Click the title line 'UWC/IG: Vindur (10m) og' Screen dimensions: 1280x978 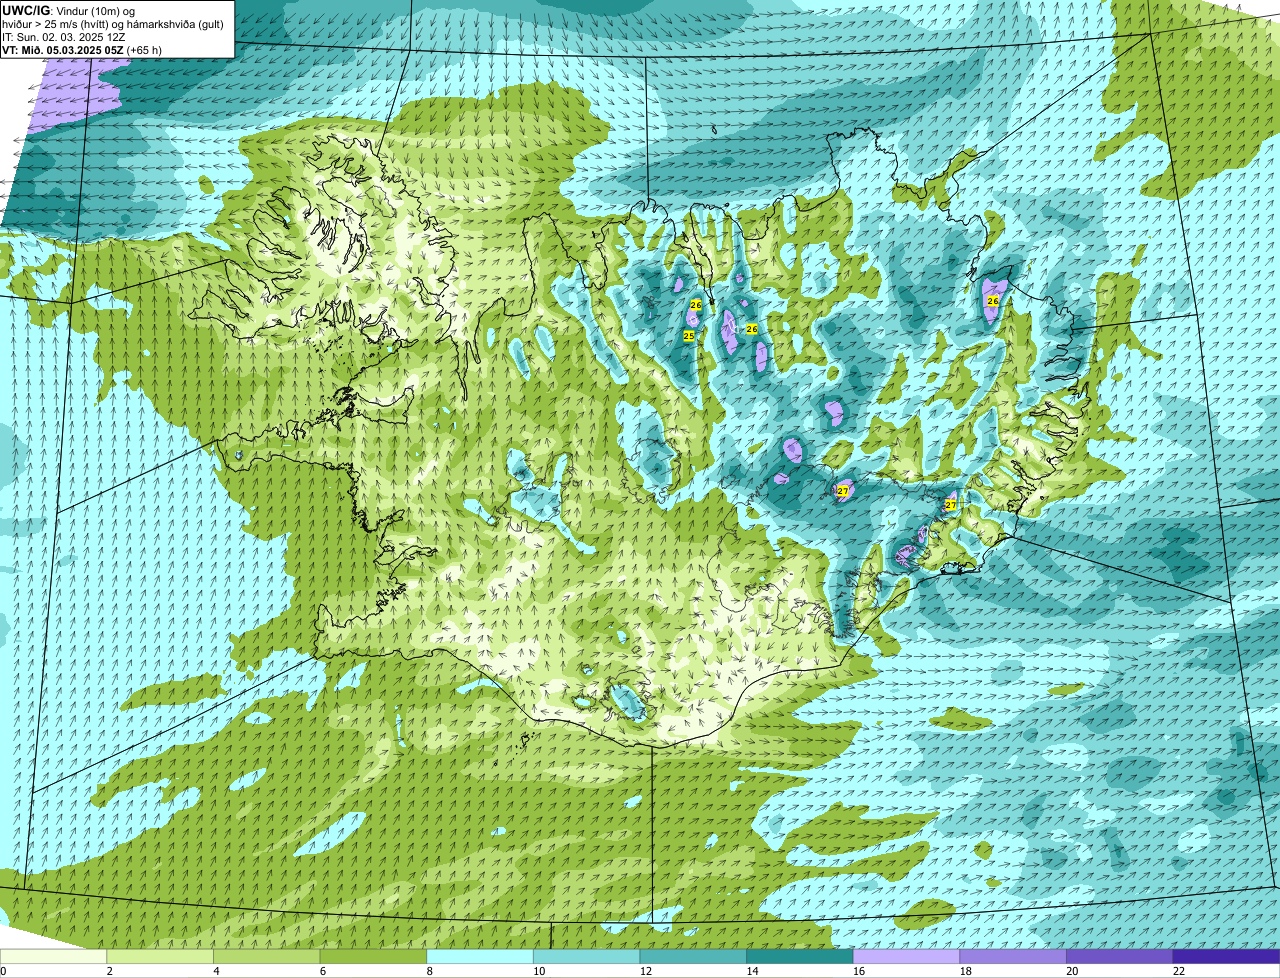(68, 11)
